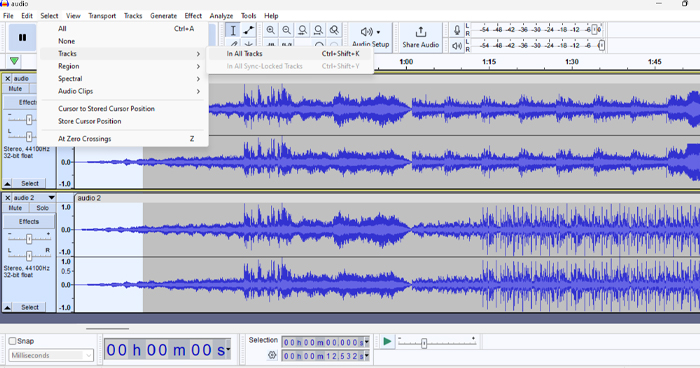This screenshot has width=700, height=368.
Task: Click the green timeline playhead arrow
Action: coord(14,61)
